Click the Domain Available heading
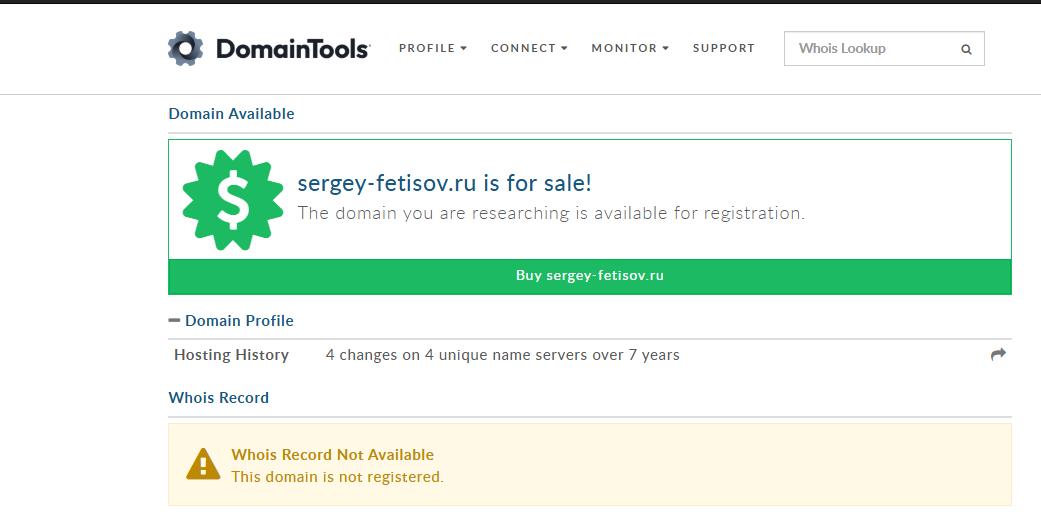1041x527 pixels. pyautogui.click(x=231, y=113)
